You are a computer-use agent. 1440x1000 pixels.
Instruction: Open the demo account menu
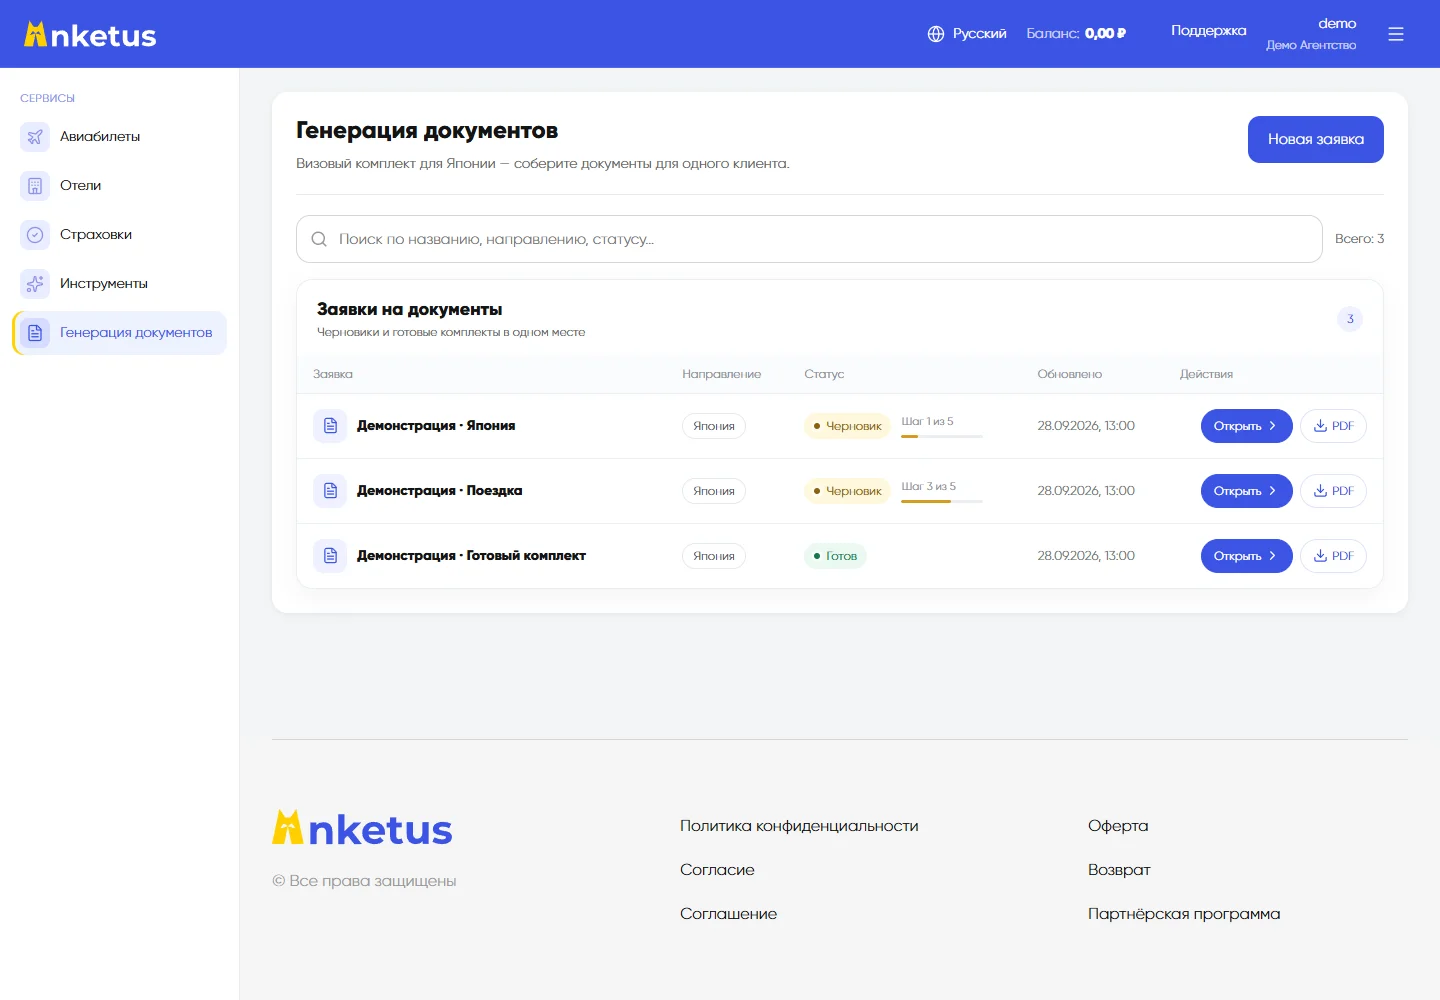(x=1311, y=34)
